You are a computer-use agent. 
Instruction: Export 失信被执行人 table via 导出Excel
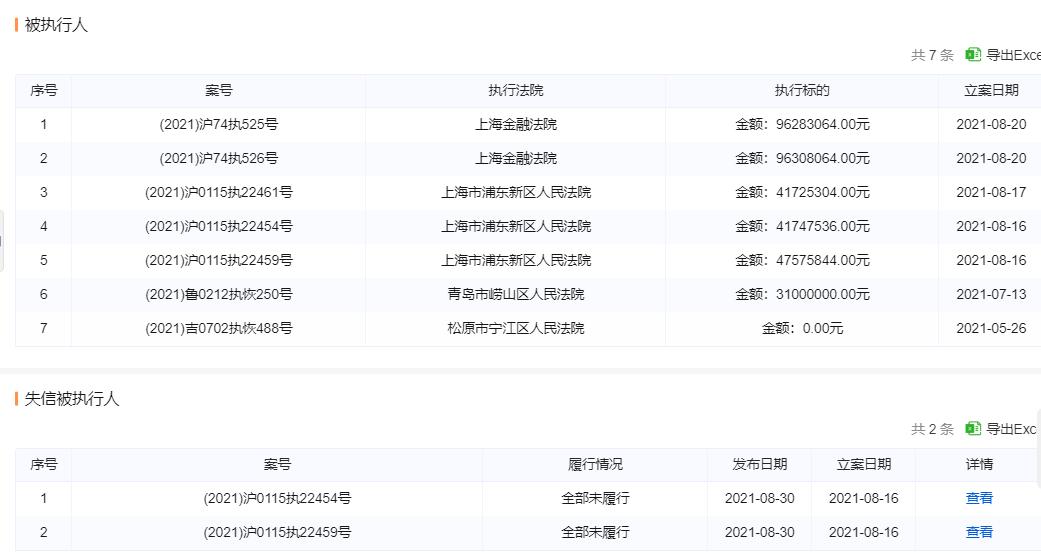(1011, 428)
